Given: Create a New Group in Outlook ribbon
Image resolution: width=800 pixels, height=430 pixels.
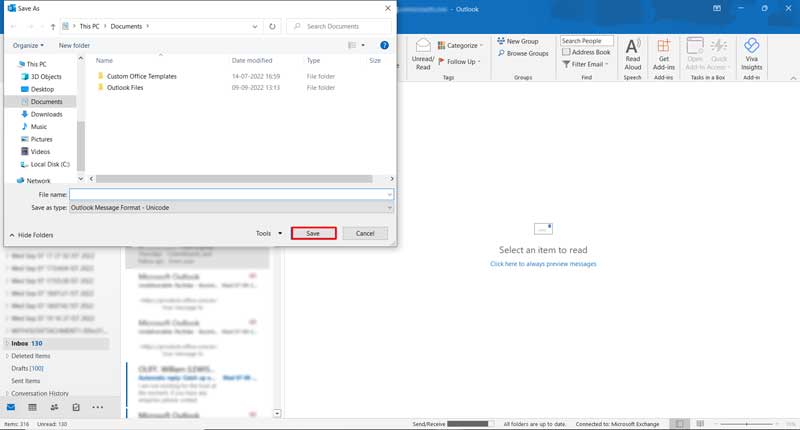Looking at the screenshot, I should 518,41.
